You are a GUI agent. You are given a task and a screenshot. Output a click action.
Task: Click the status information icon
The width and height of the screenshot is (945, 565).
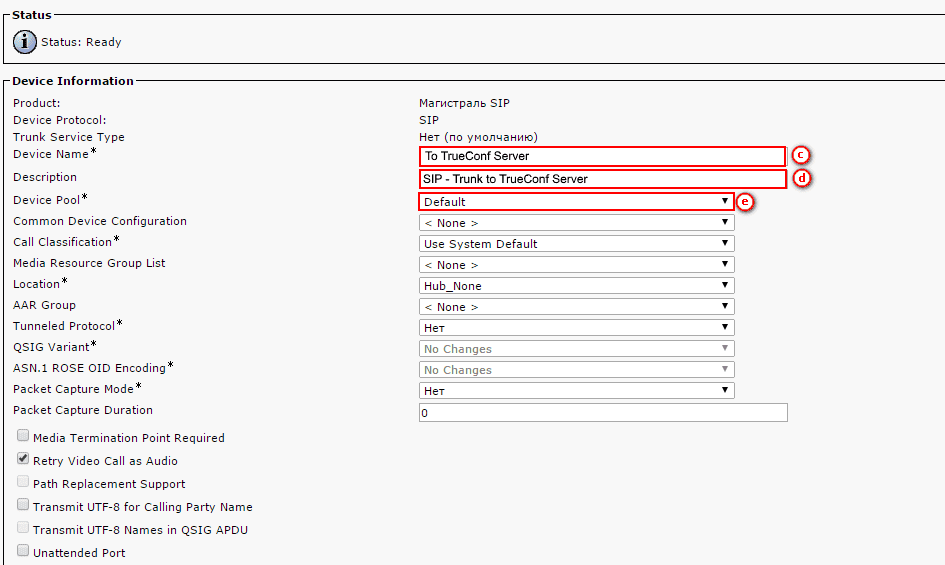point(25,42)
